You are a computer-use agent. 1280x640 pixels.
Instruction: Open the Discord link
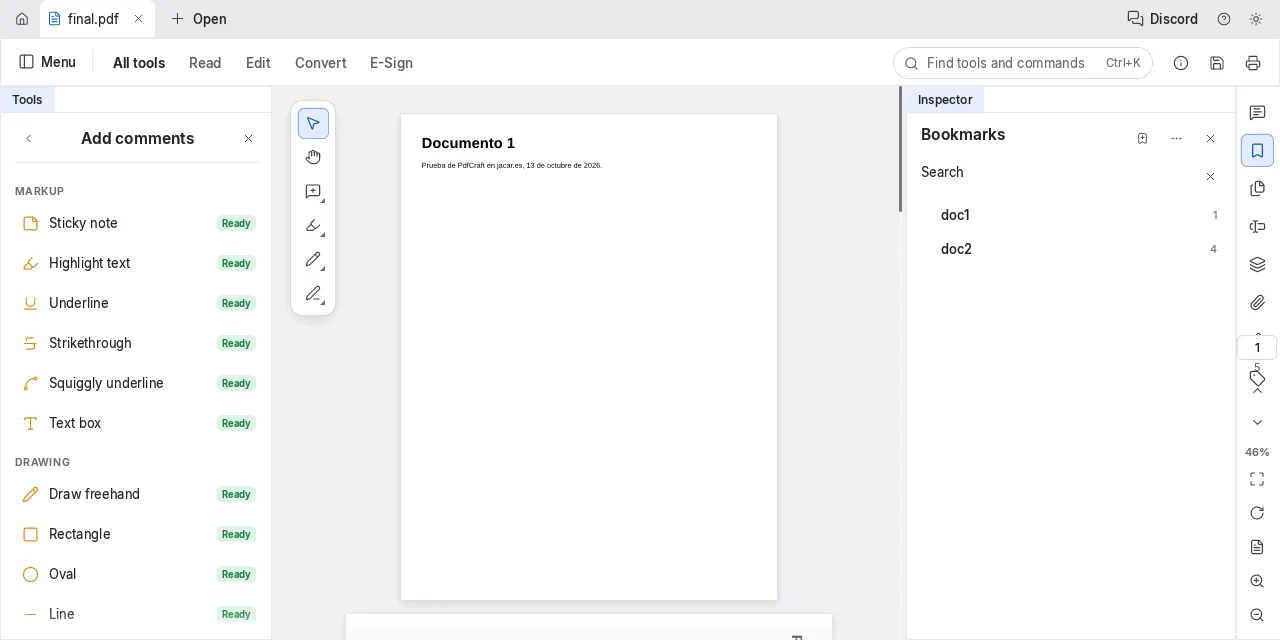1163,19
